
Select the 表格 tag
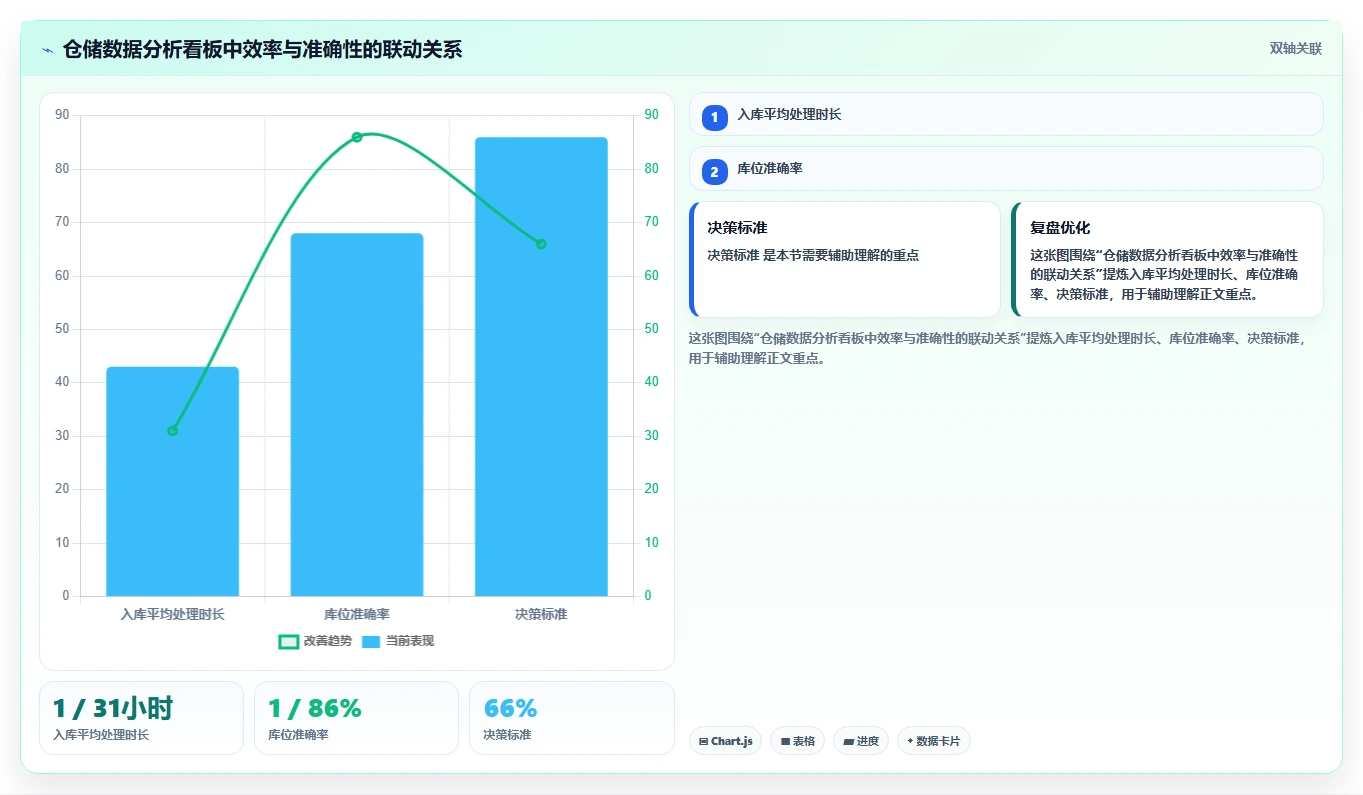click(x=797, y=741)
